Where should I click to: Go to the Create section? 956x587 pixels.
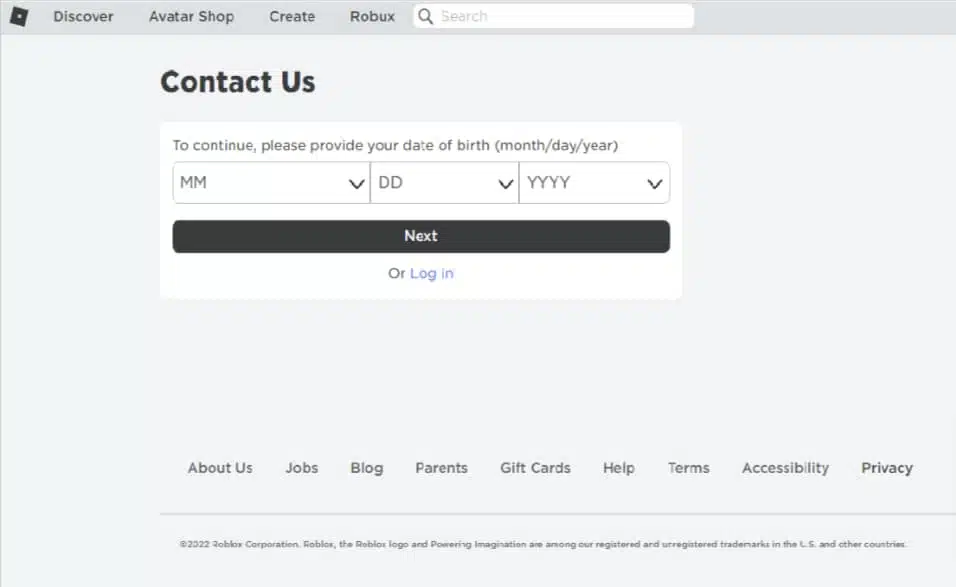click(291, 16)
